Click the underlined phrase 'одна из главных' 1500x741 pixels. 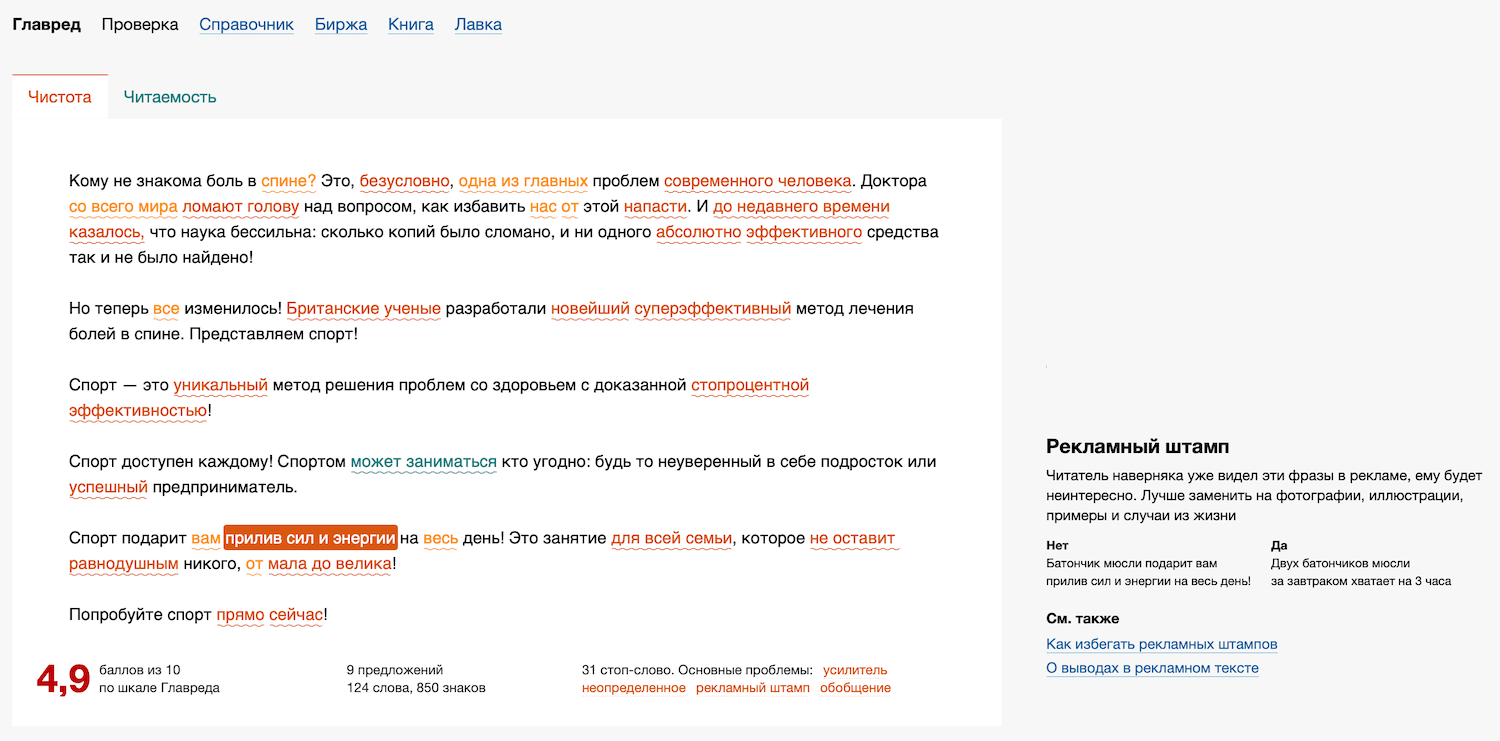point(523,181)
